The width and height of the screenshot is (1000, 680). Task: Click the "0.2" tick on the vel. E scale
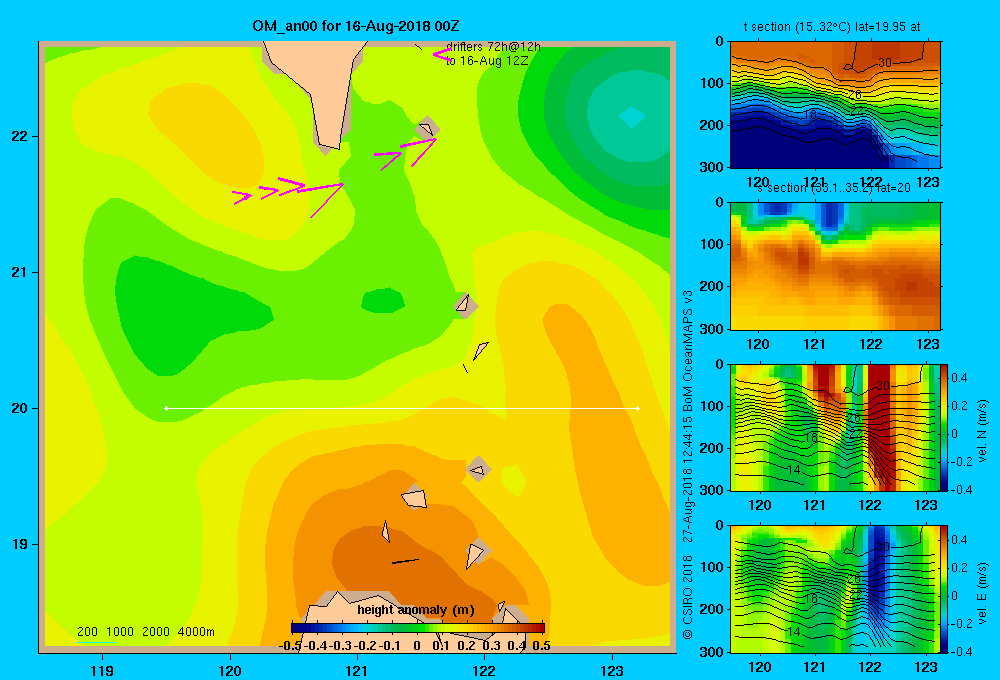click(x=959, y=568)
